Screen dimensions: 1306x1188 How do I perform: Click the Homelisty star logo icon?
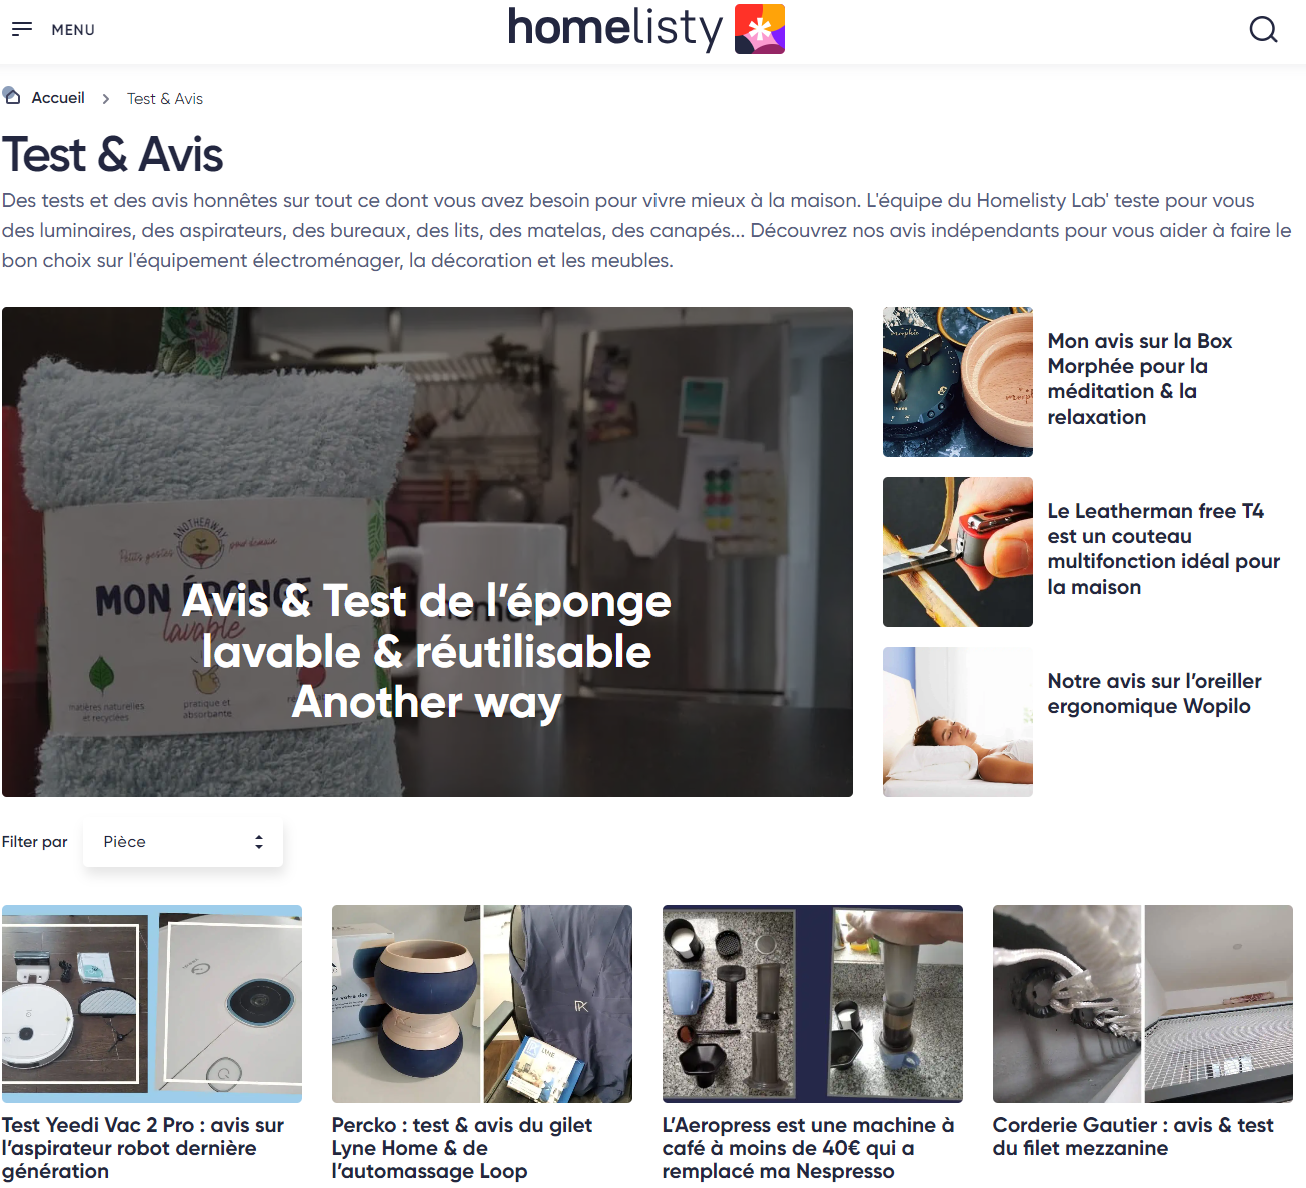[760, 28]
